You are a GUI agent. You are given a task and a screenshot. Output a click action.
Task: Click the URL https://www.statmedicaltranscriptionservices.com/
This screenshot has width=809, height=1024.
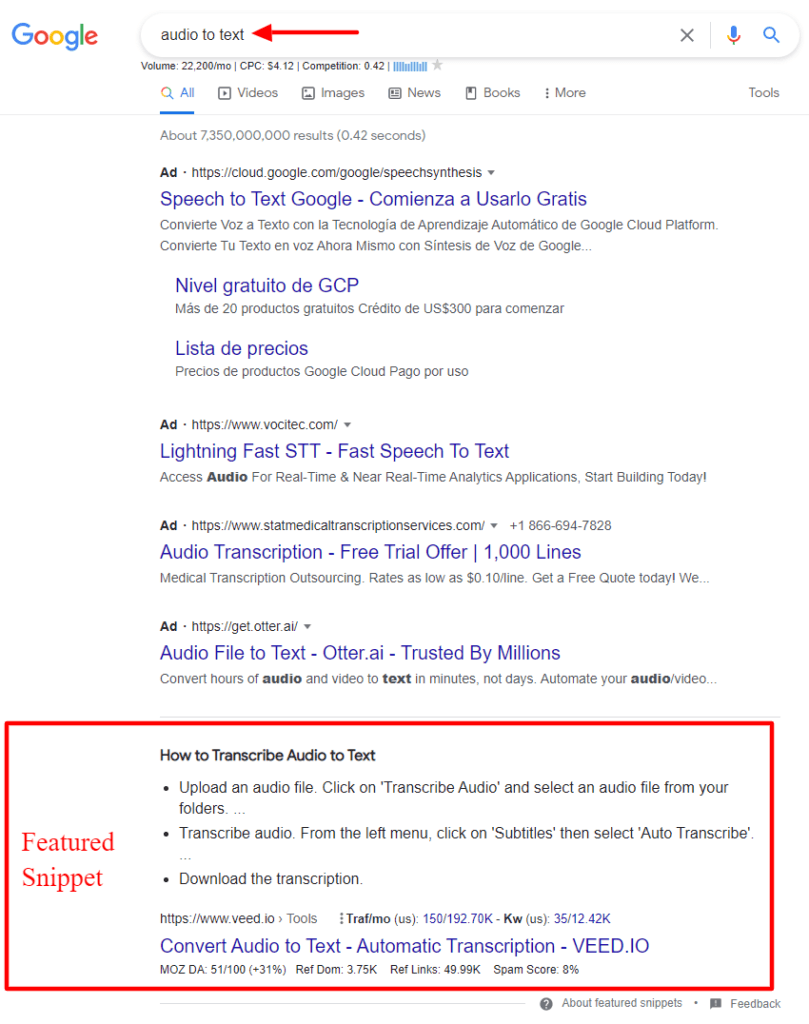pyautogui.click(x=338, y=526)
